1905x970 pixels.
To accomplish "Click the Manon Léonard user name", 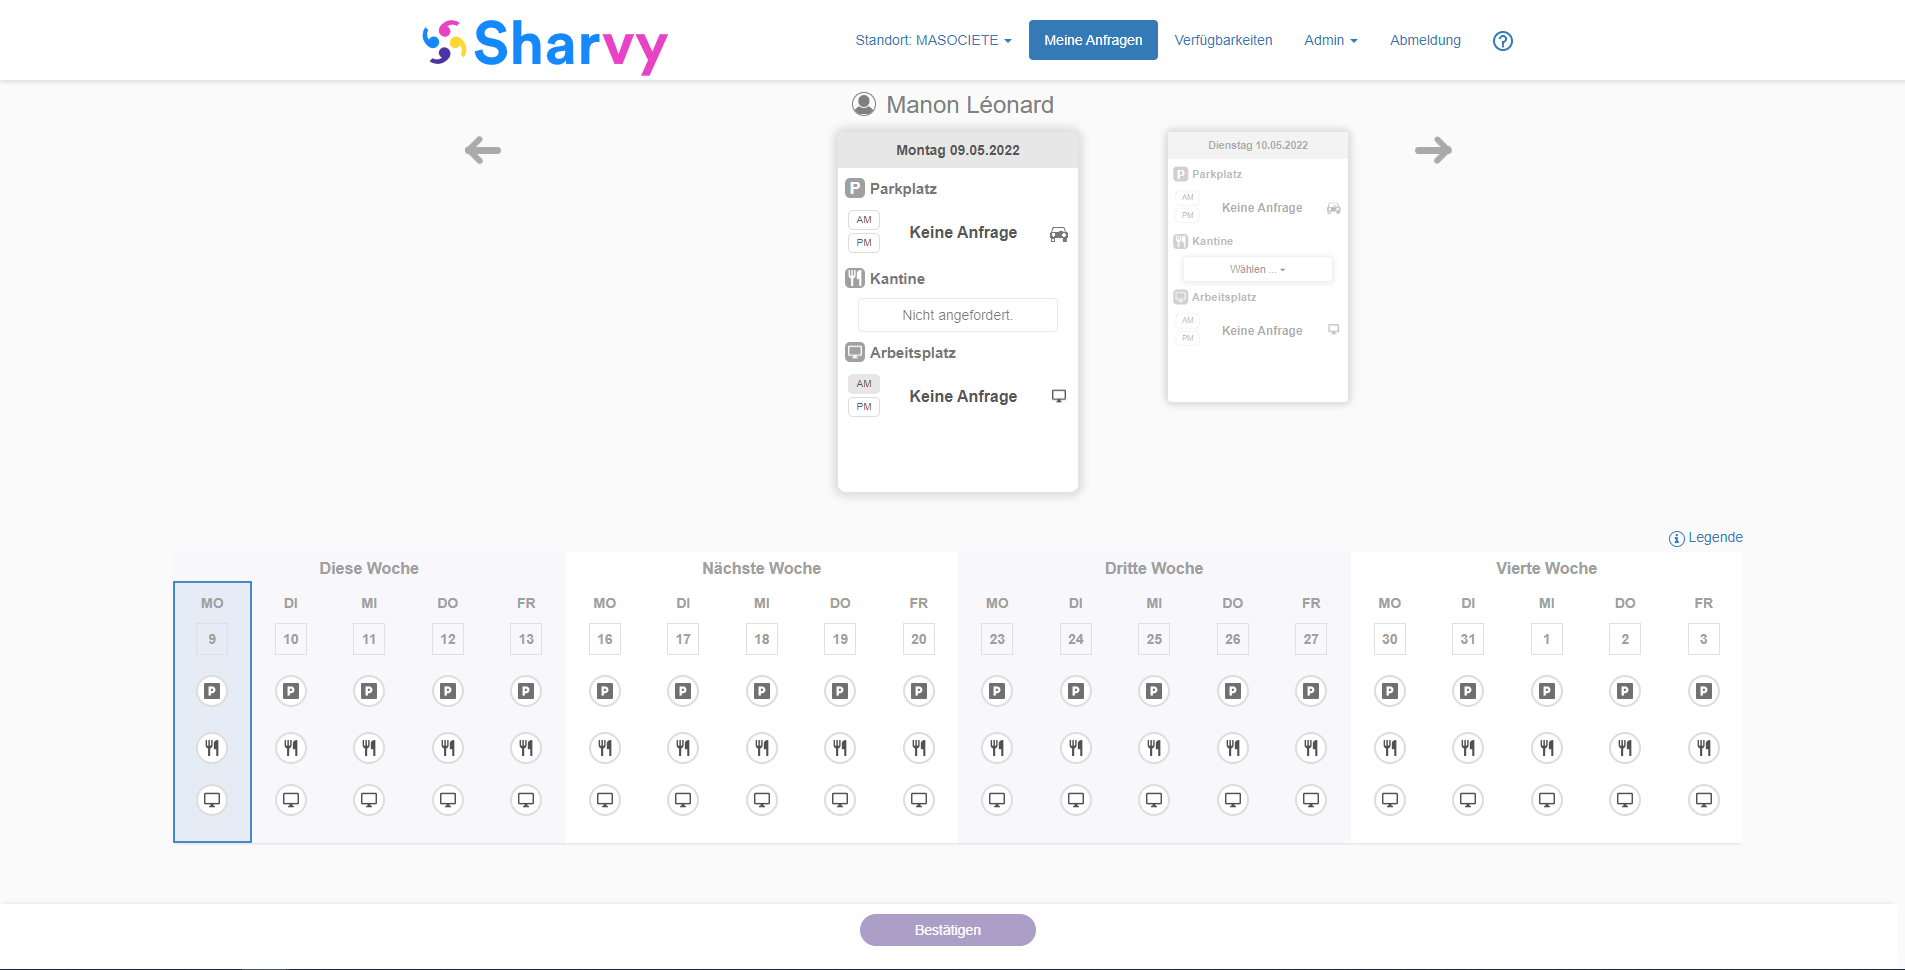I will click(970, 105).
